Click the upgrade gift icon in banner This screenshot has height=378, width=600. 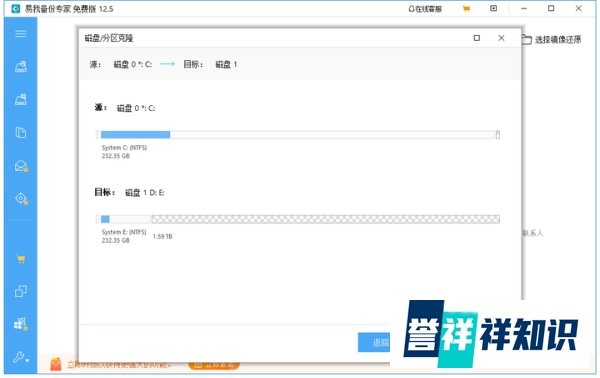point(55,364)
